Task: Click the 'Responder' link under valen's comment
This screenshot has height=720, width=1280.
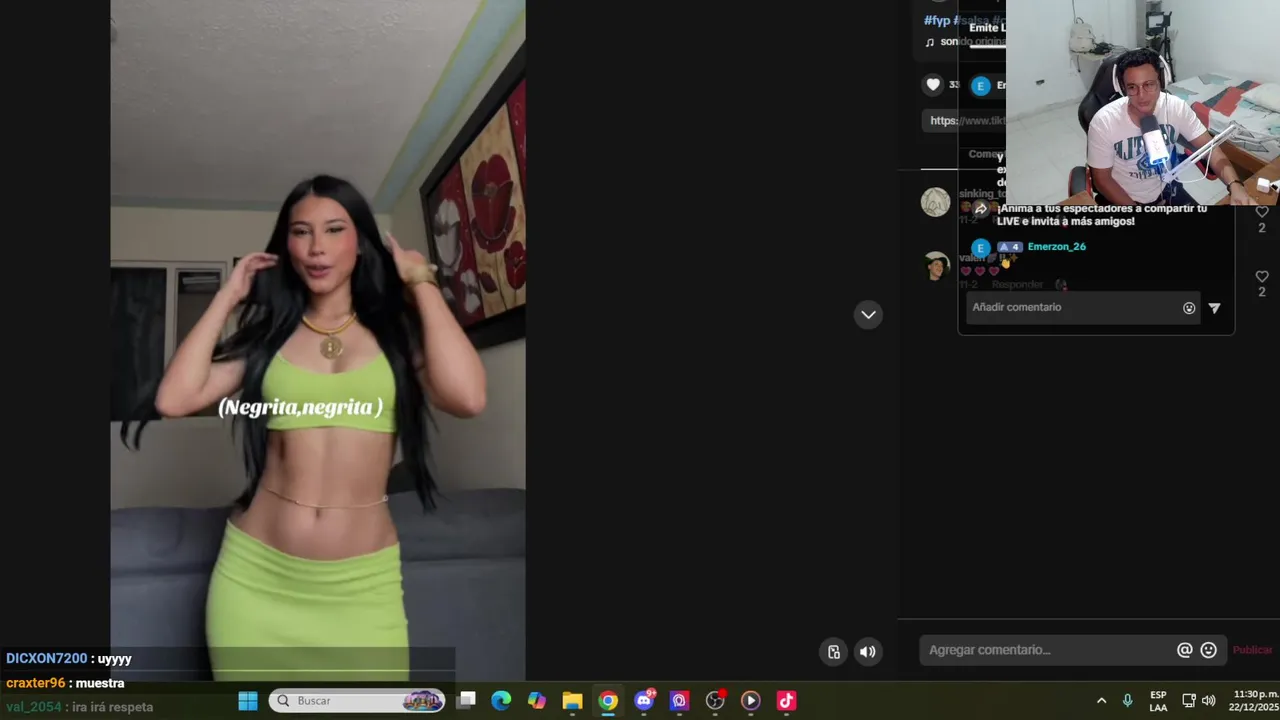Action: (x=1017, y=285)
